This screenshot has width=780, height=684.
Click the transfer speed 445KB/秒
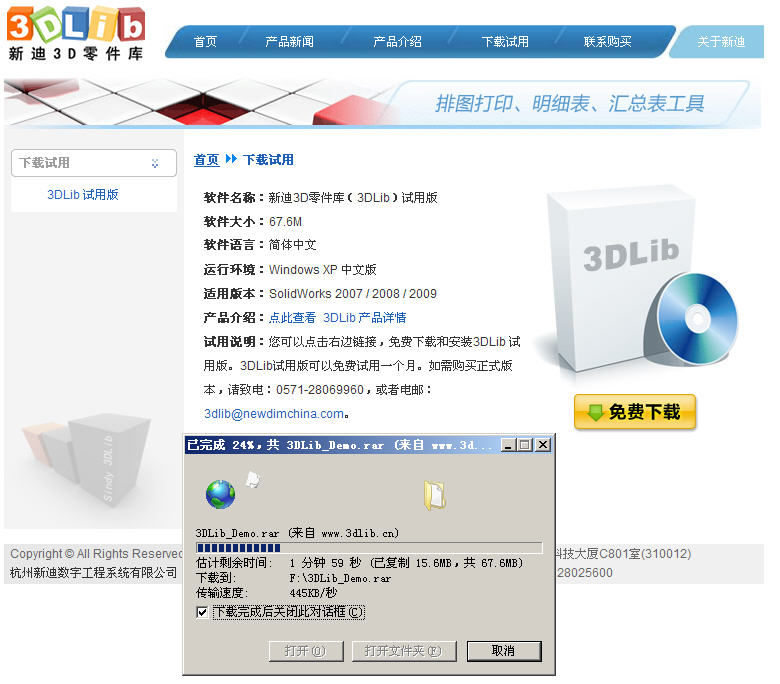point(313,593)
